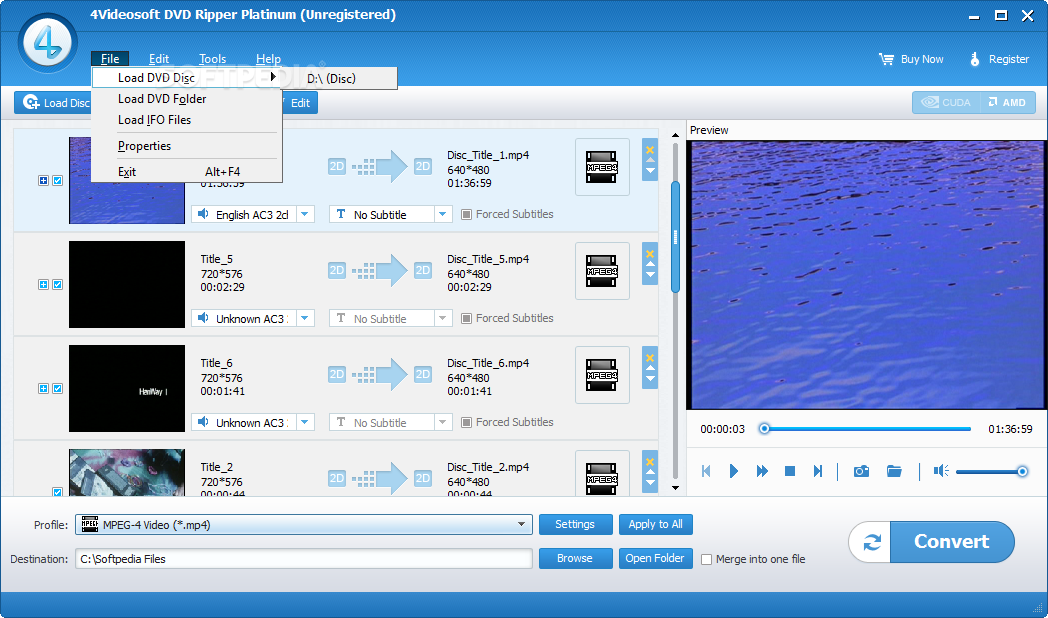
Task: Uncheck the Title_6 checkbox
Action: [x=57, y=389]
